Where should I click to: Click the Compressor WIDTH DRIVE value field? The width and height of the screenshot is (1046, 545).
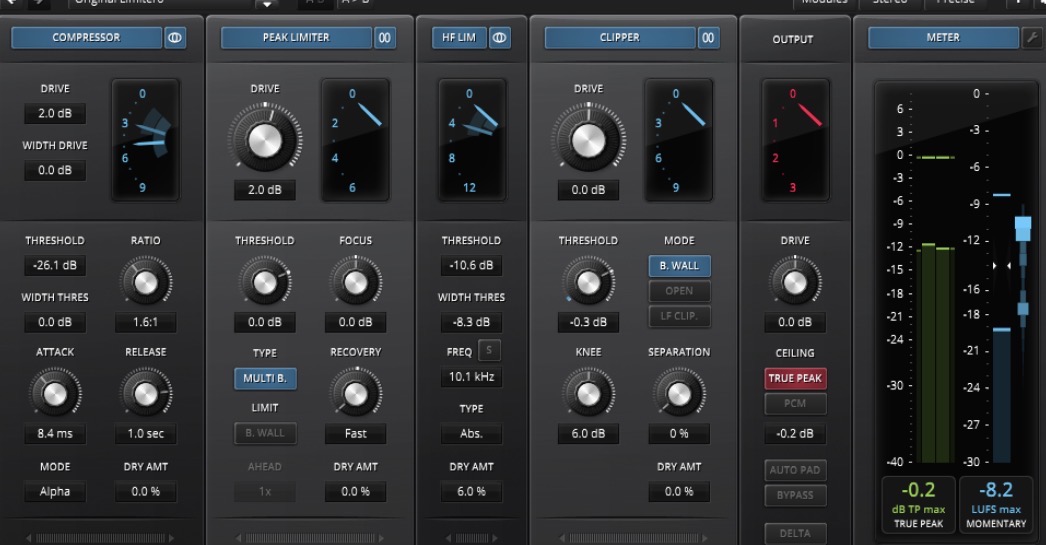55,170
